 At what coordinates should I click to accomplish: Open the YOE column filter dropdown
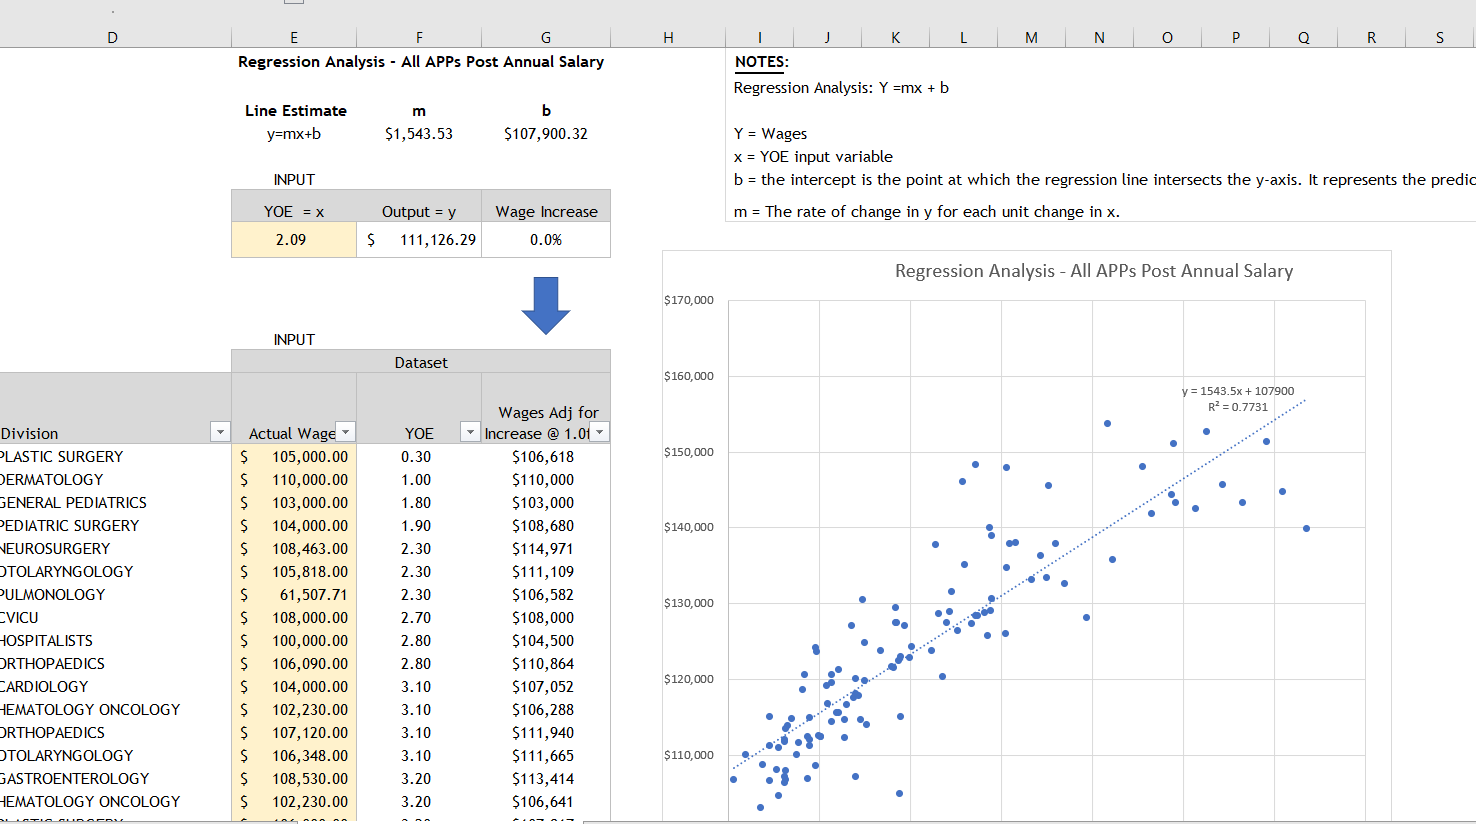[x=470, y=431]
